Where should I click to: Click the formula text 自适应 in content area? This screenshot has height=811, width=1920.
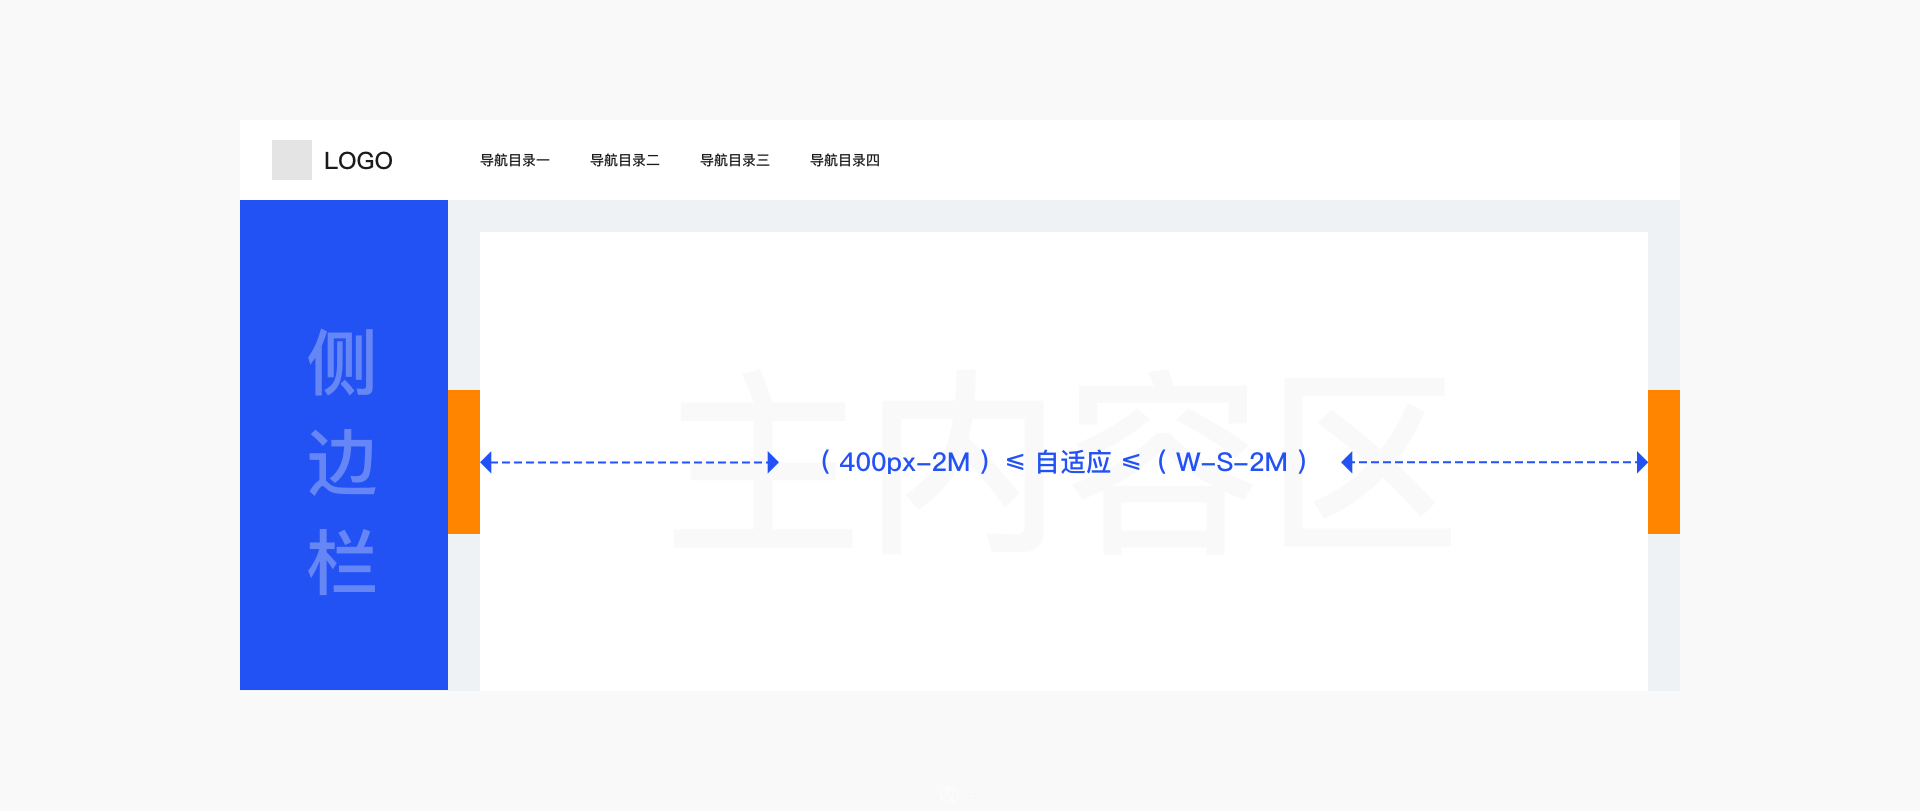[x=1073, y=462]
